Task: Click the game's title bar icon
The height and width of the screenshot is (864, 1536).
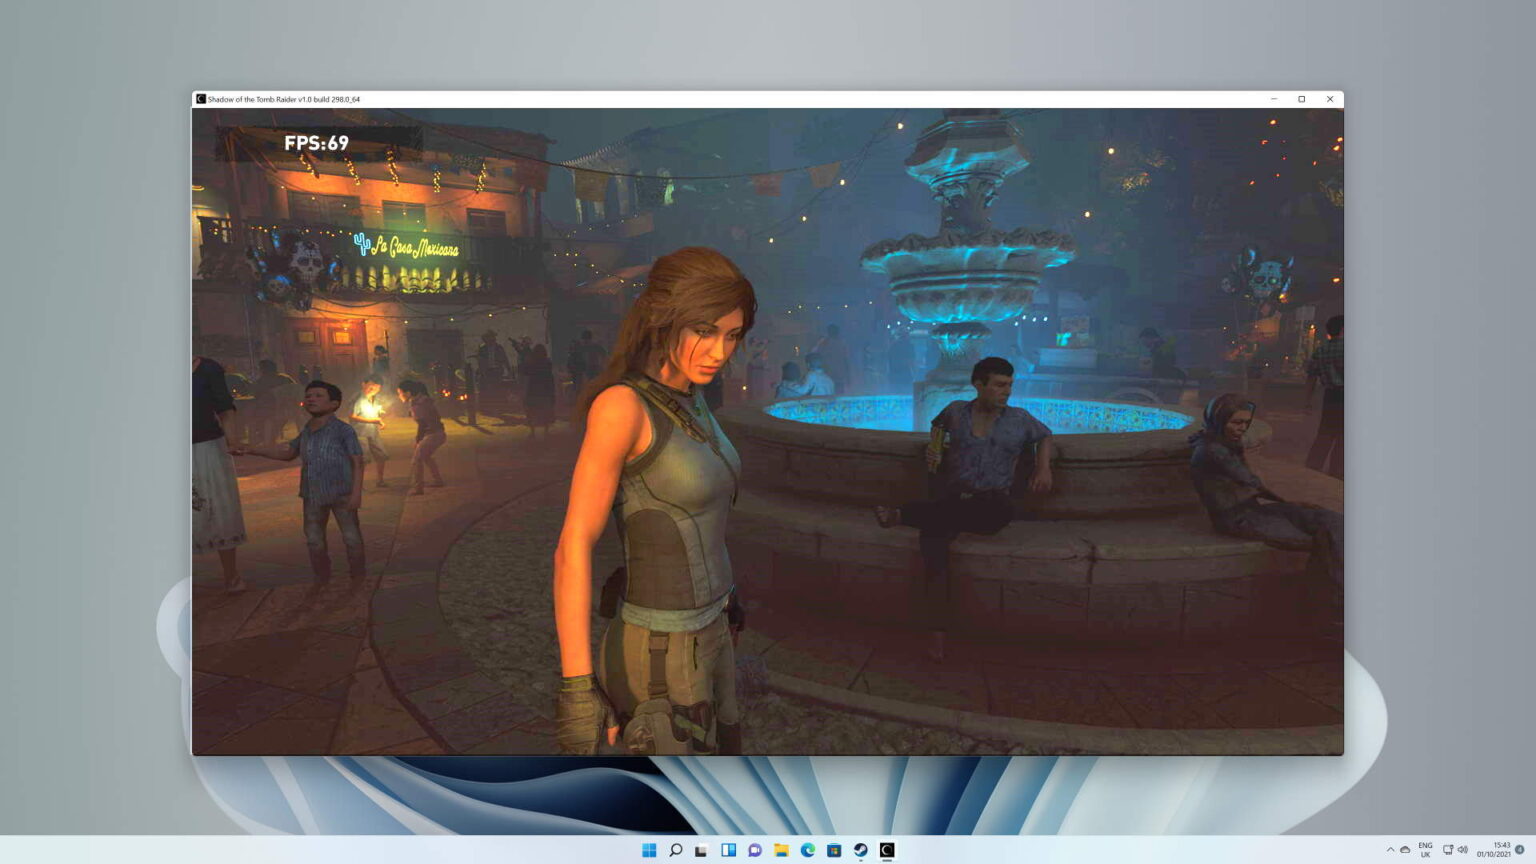Action: point(200,99)
